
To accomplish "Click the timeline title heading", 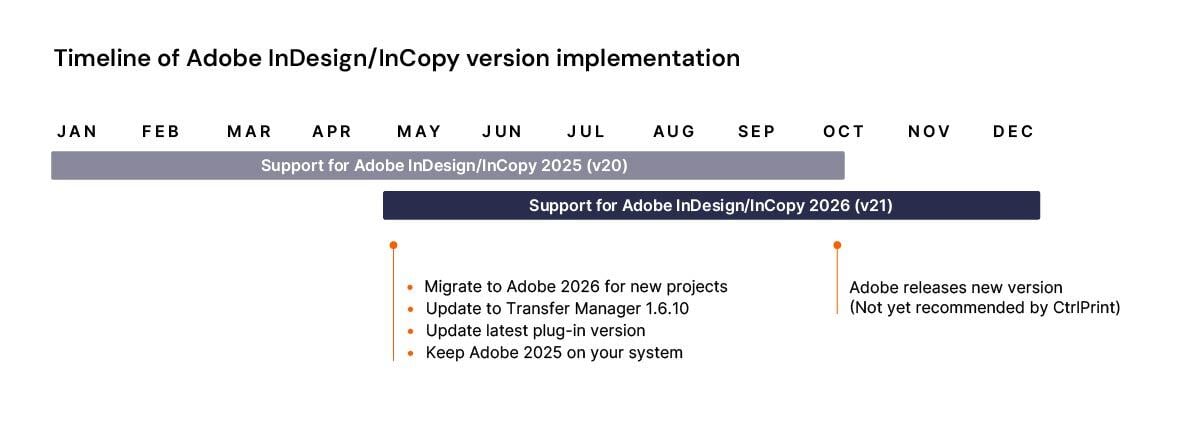I will coord(397,58).
